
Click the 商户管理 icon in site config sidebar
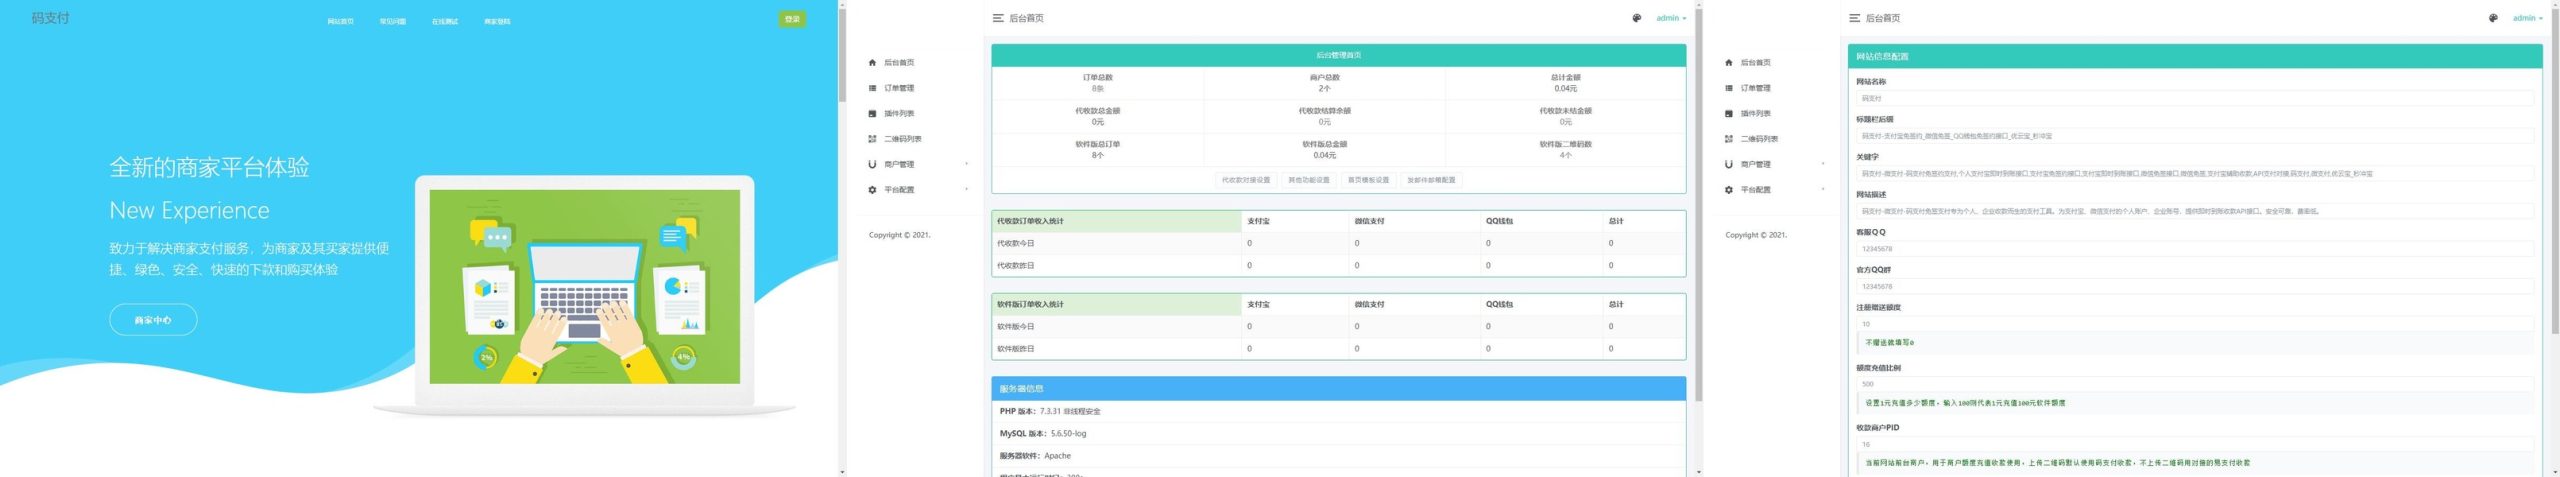coord(1729,164)
